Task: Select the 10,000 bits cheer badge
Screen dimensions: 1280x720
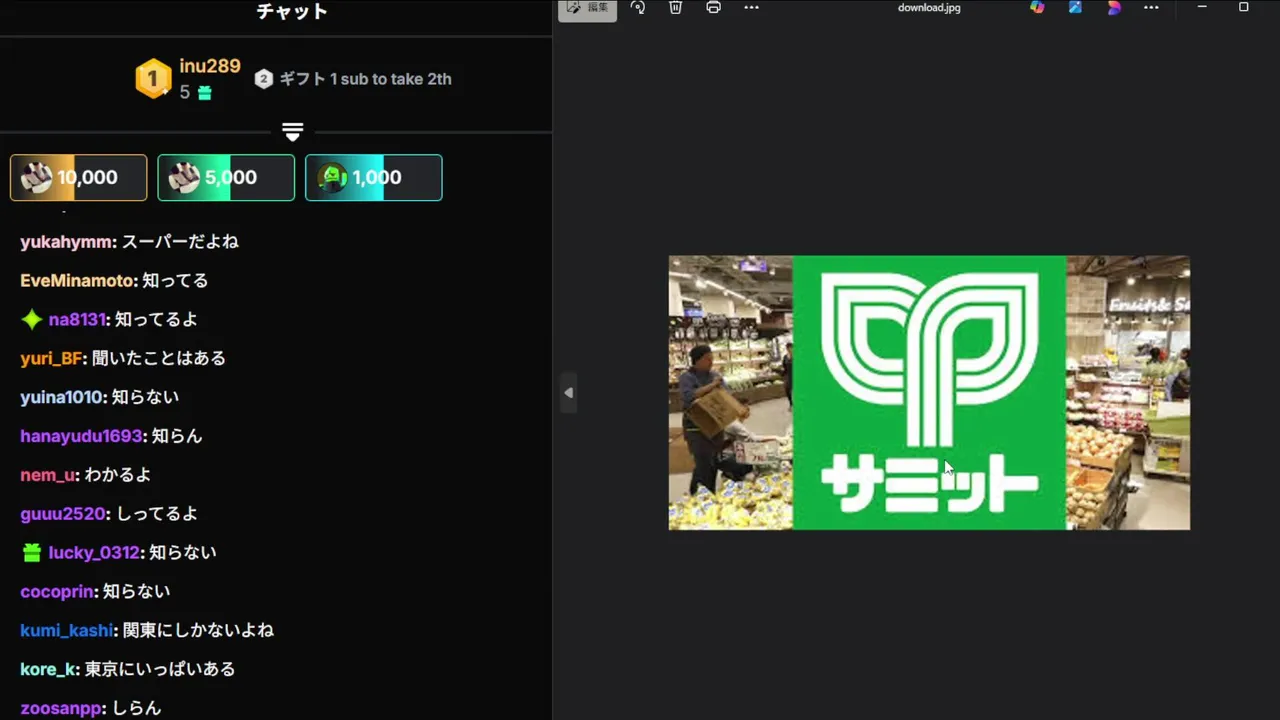Action: click(78, 178)
